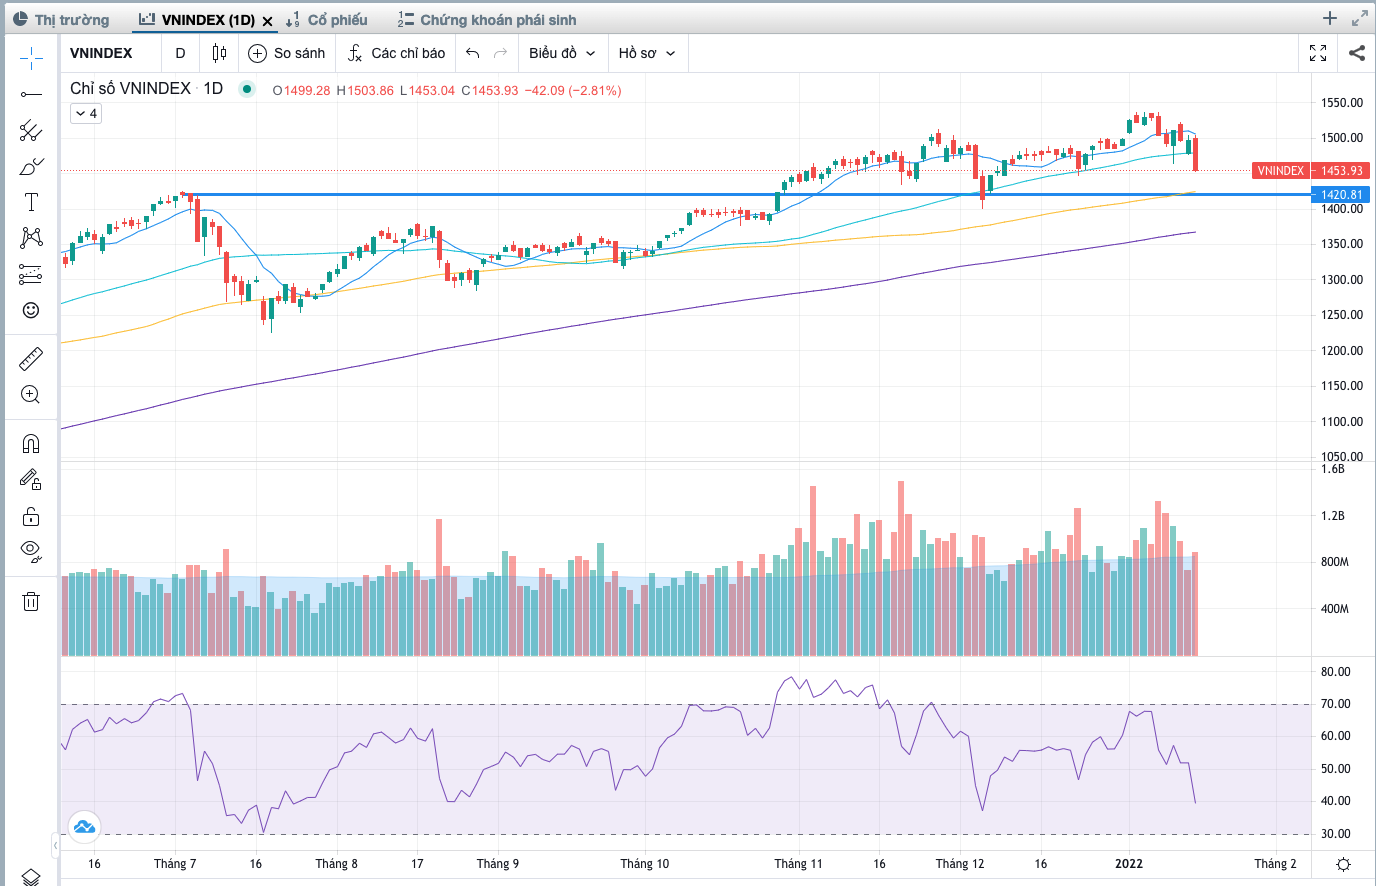Viewport: 1376px width, 886px height.
Task: Lock all drawing tools
Action: point(31,516)
